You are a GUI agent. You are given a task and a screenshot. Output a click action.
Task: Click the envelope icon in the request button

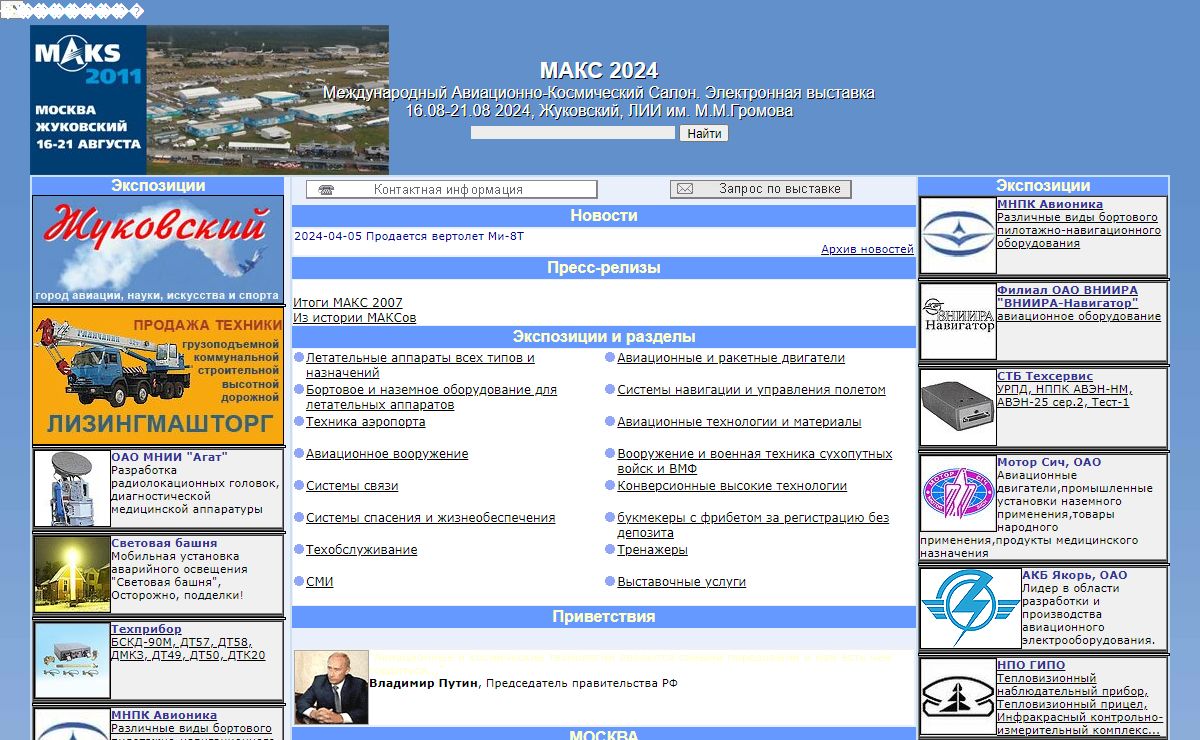tap(685, 189)
